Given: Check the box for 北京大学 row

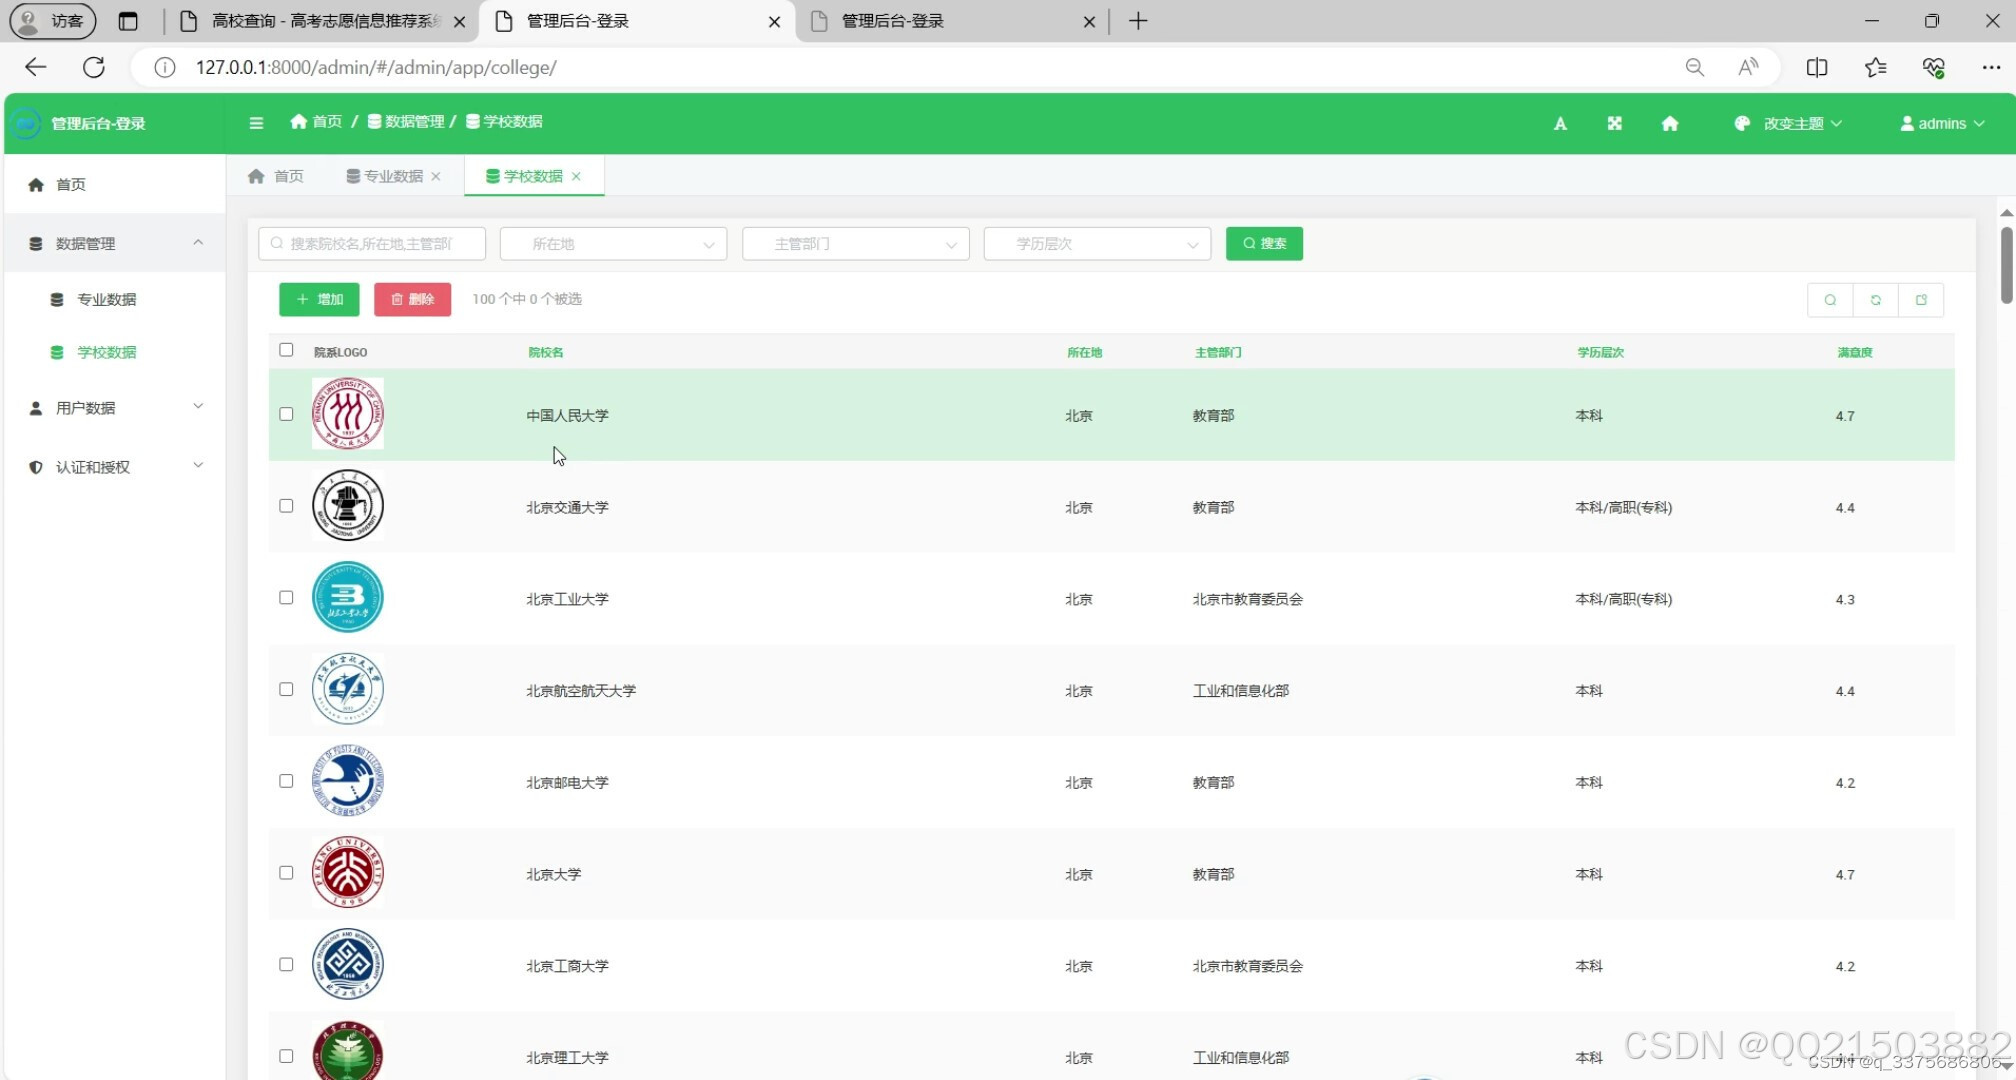Looking at the screenshot, I should point(286,873).
